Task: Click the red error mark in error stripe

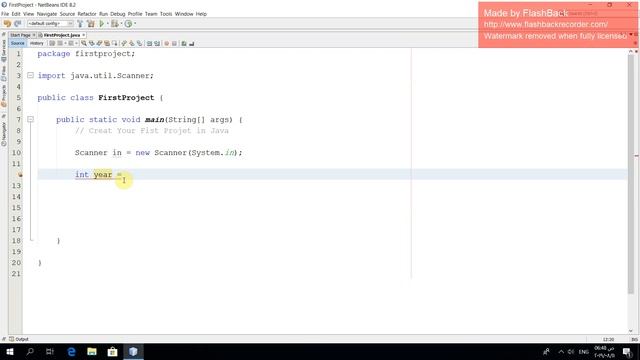Action: 636,156
